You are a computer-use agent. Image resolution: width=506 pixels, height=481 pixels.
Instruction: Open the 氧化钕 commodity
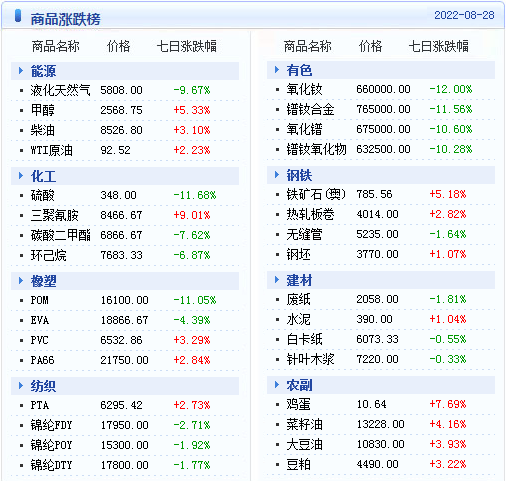coord(304,89)
